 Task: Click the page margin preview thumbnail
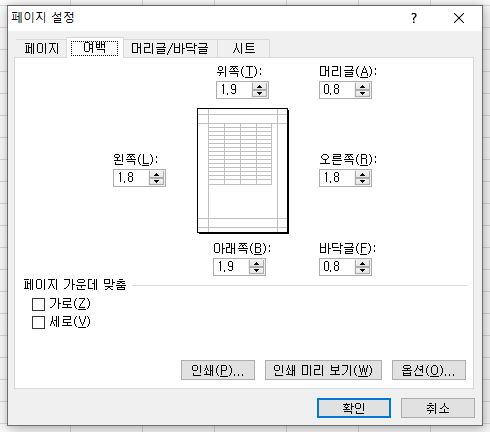pos(243,171)
